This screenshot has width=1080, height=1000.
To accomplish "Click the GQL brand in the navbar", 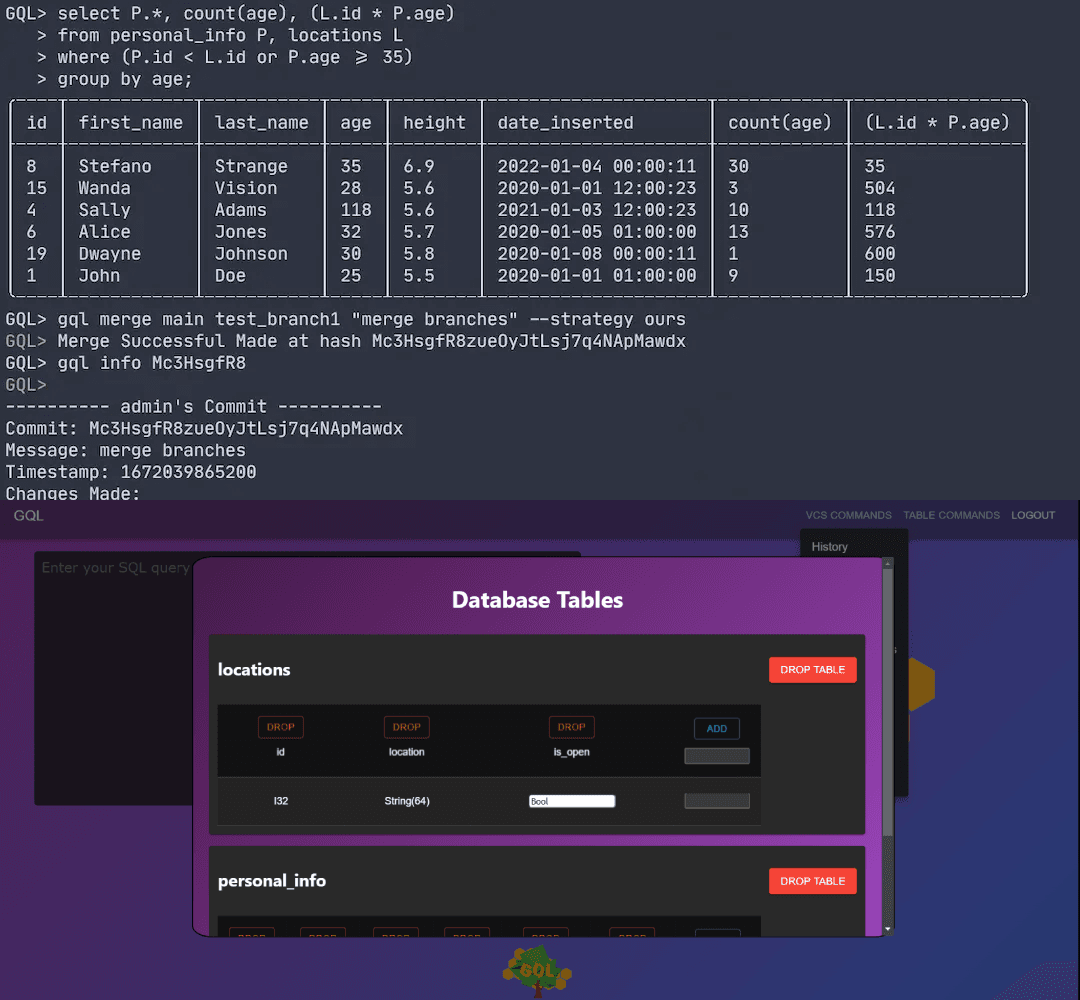I will [28, 515].
